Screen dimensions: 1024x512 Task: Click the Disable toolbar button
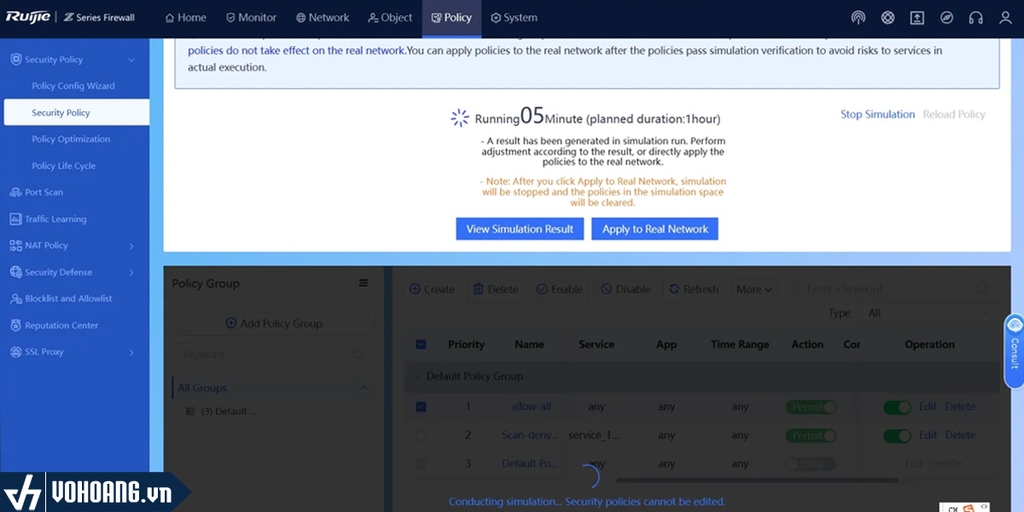tap(626, 289)
